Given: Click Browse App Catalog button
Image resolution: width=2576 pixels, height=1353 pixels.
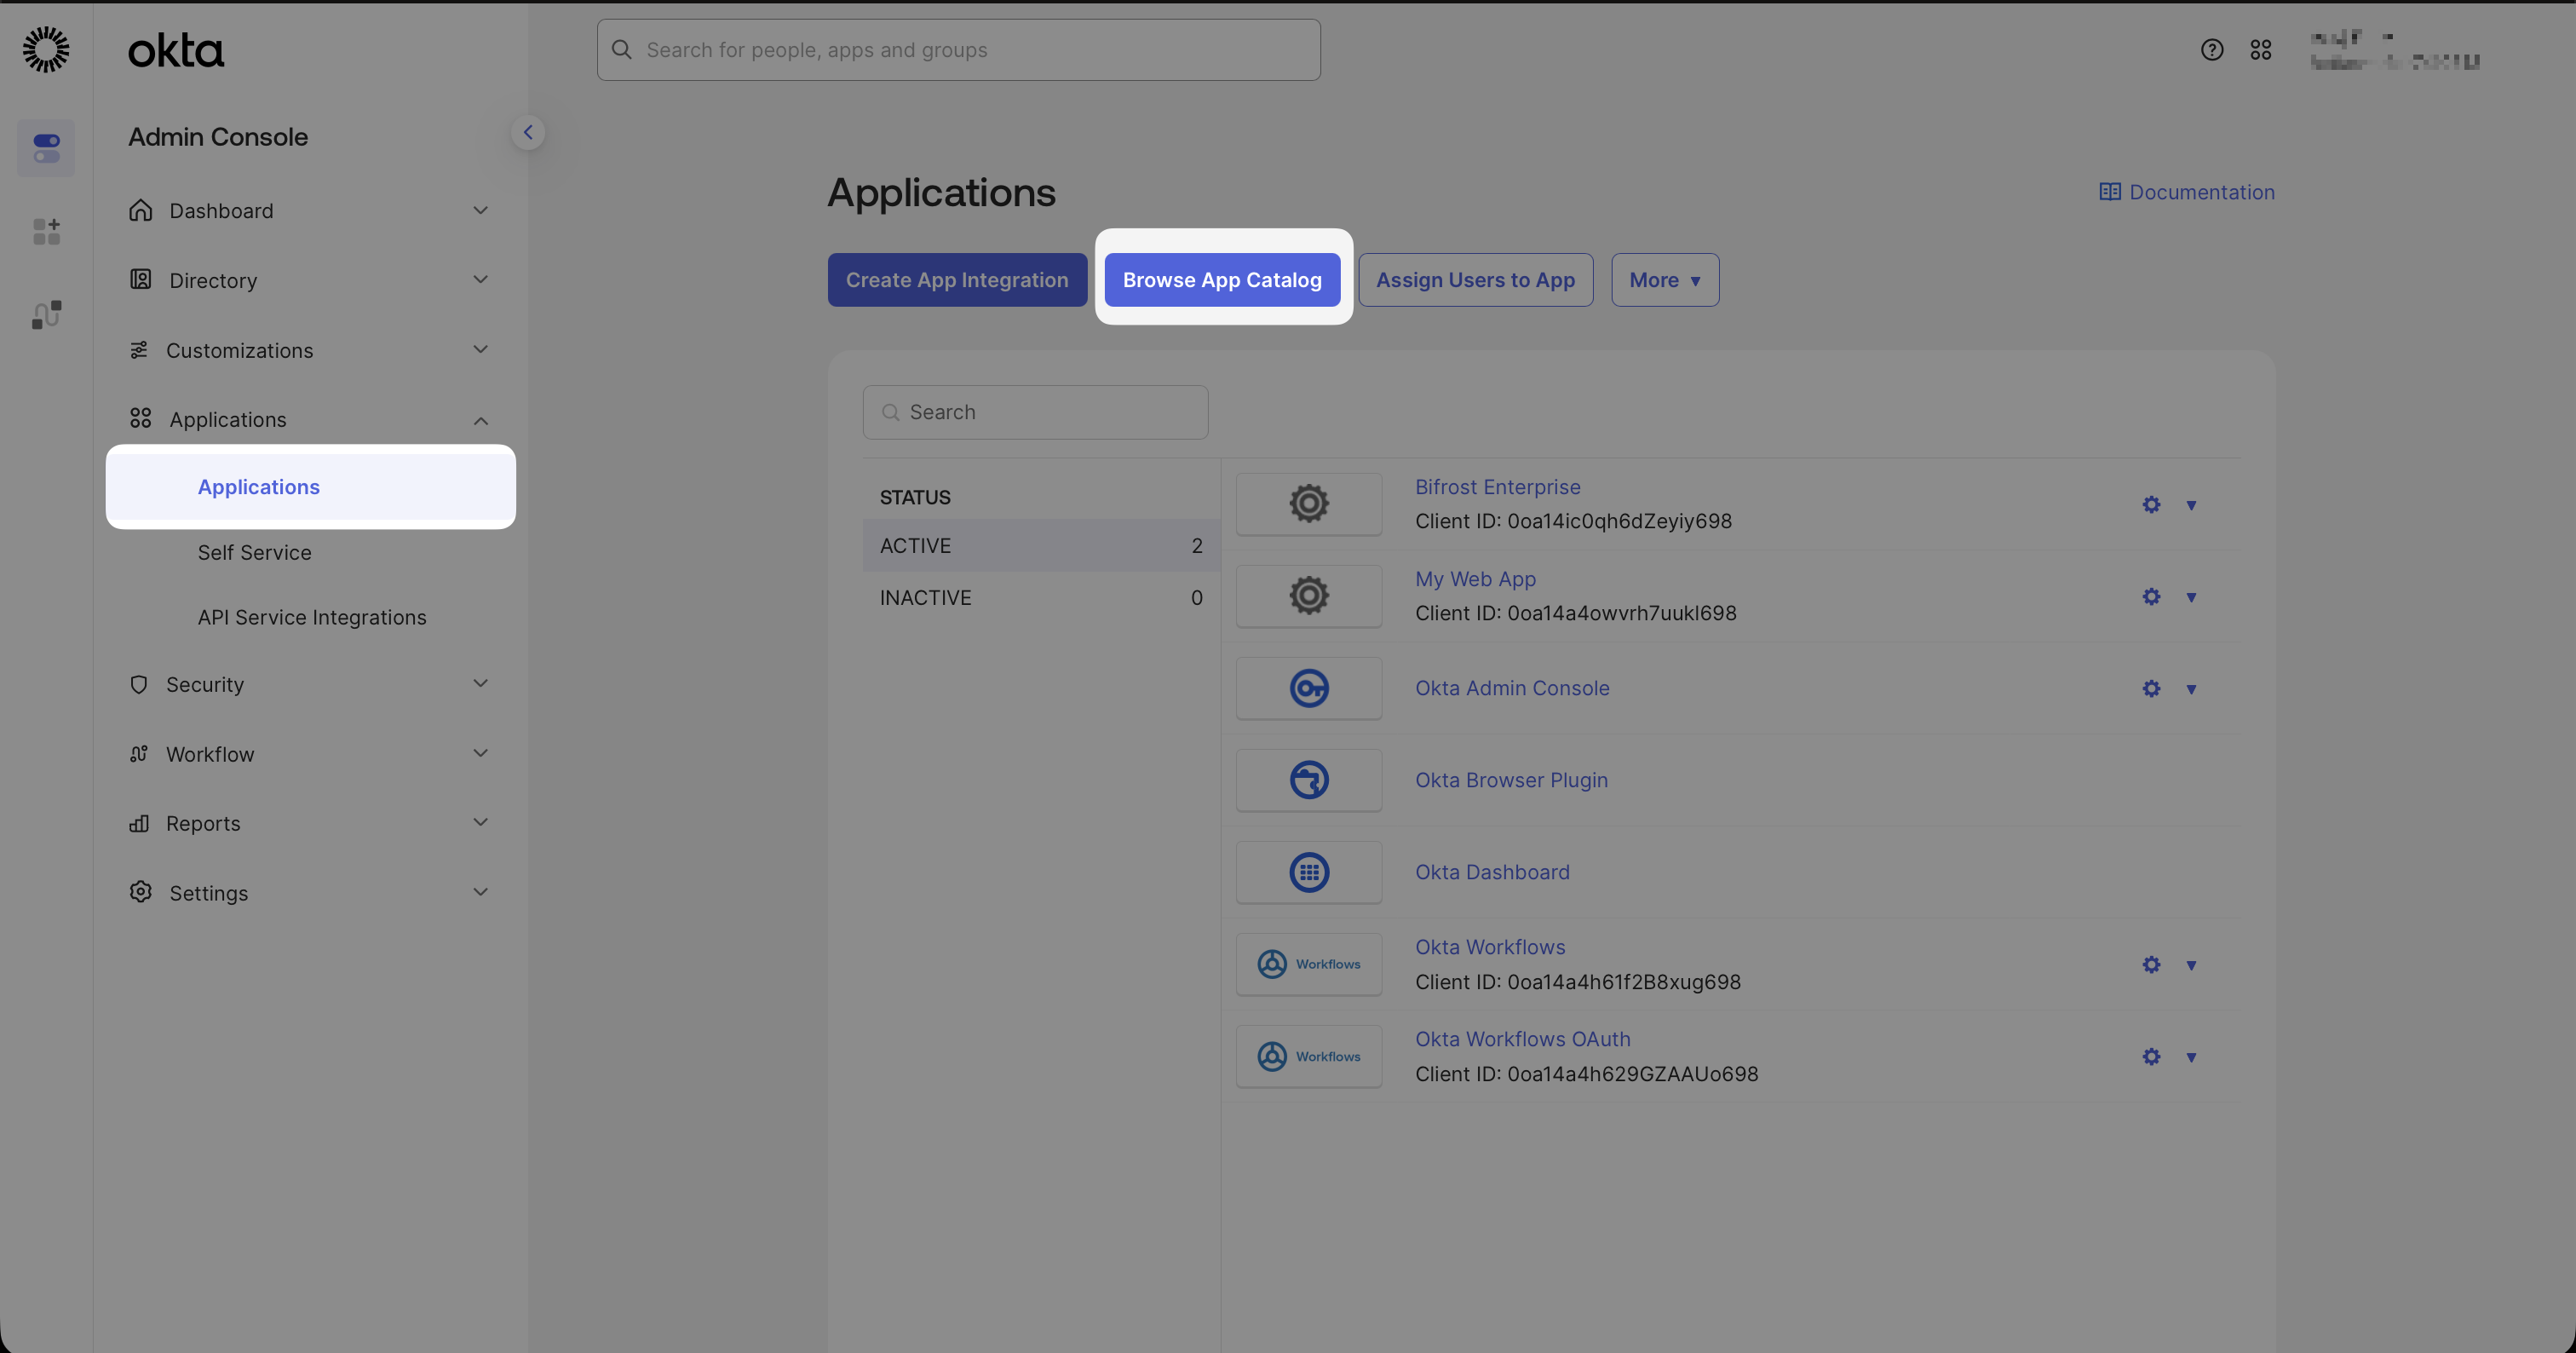Looking at the screenshot, I should coord(1222,280).
